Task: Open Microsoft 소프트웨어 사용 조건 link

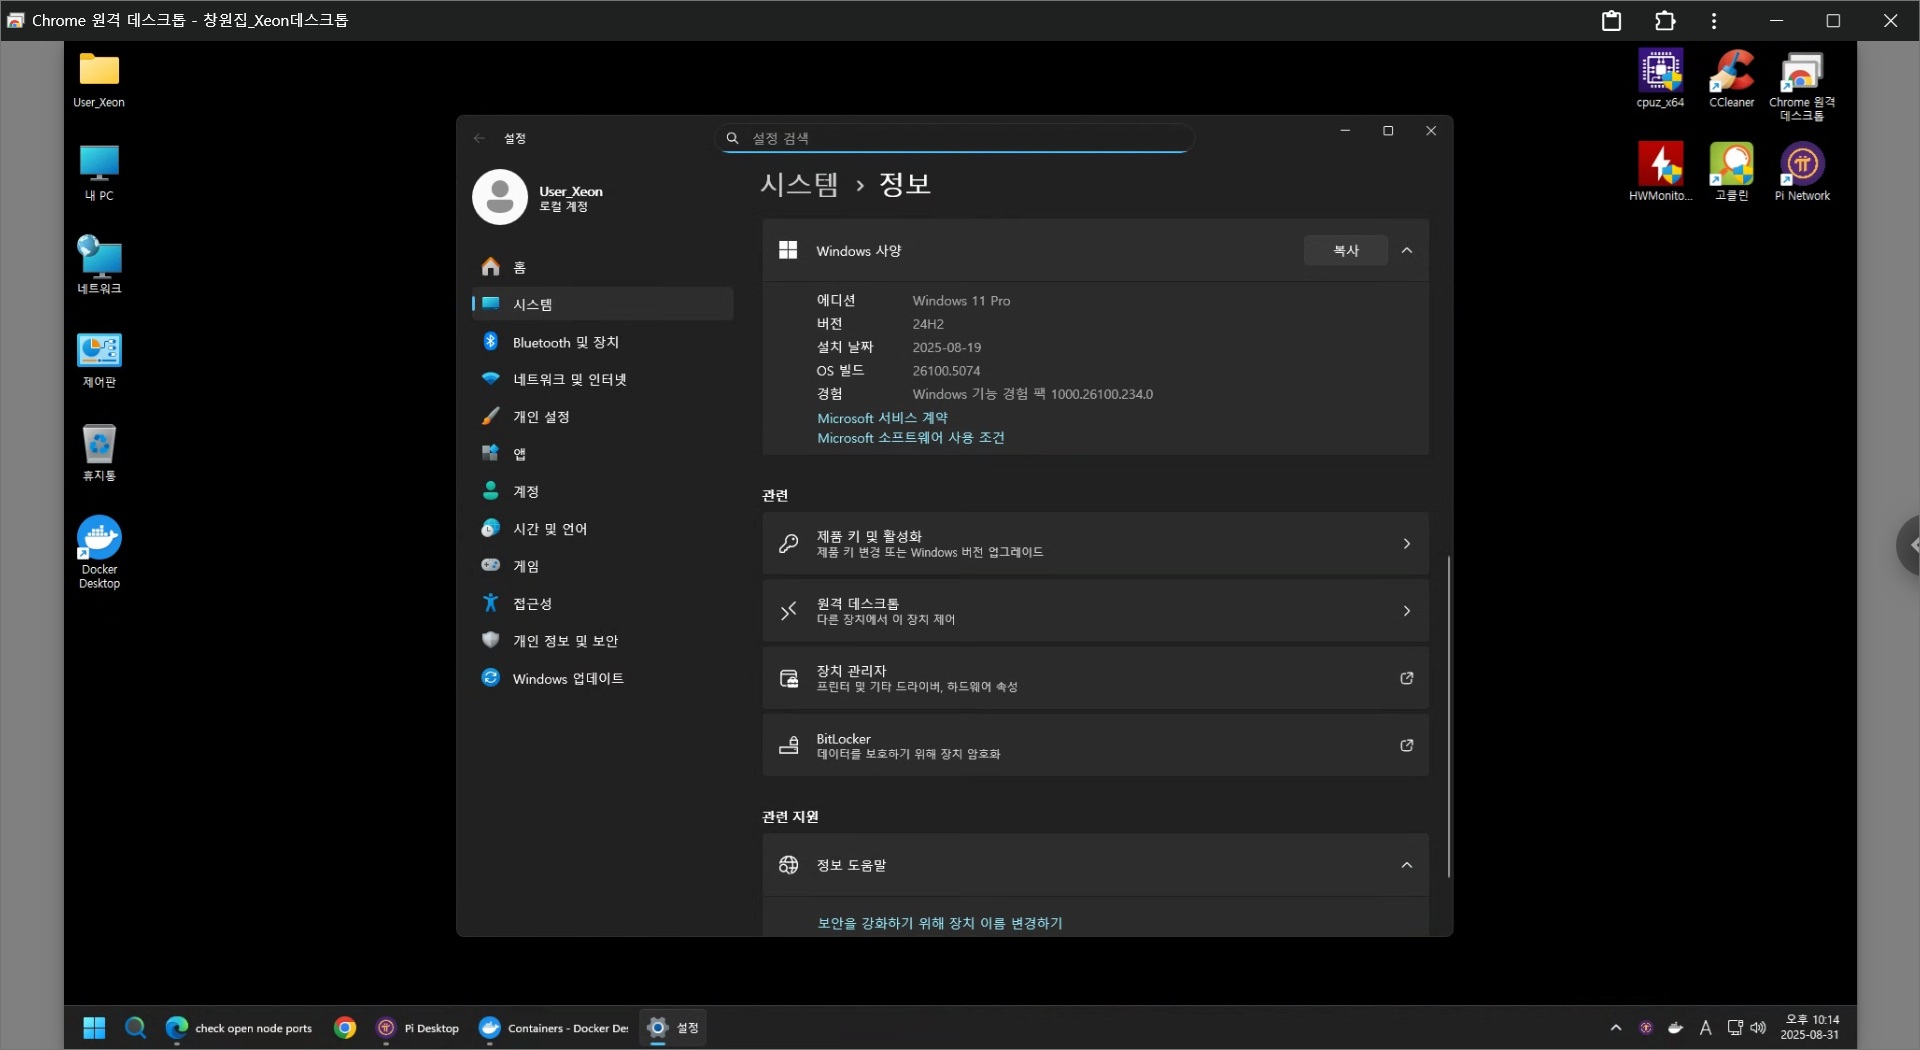Action: (x=910, y=438)
